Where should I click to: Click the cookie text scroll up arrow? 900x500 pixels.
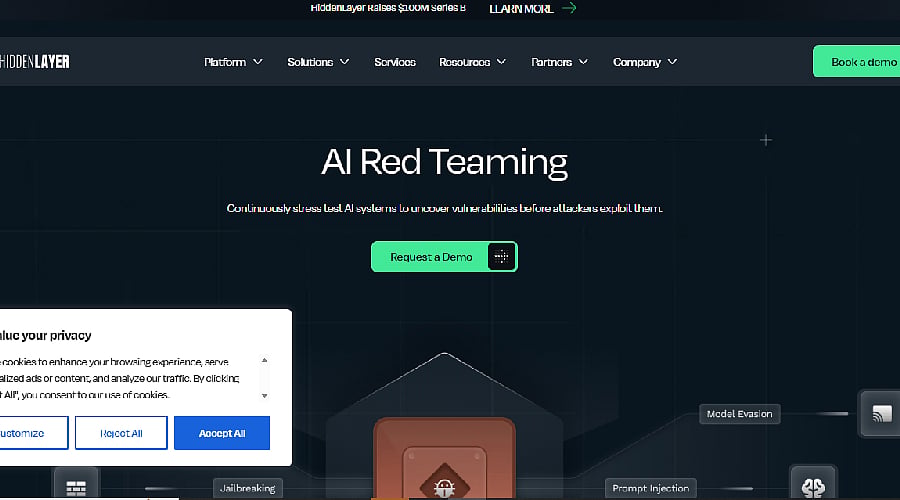[265, 361]
